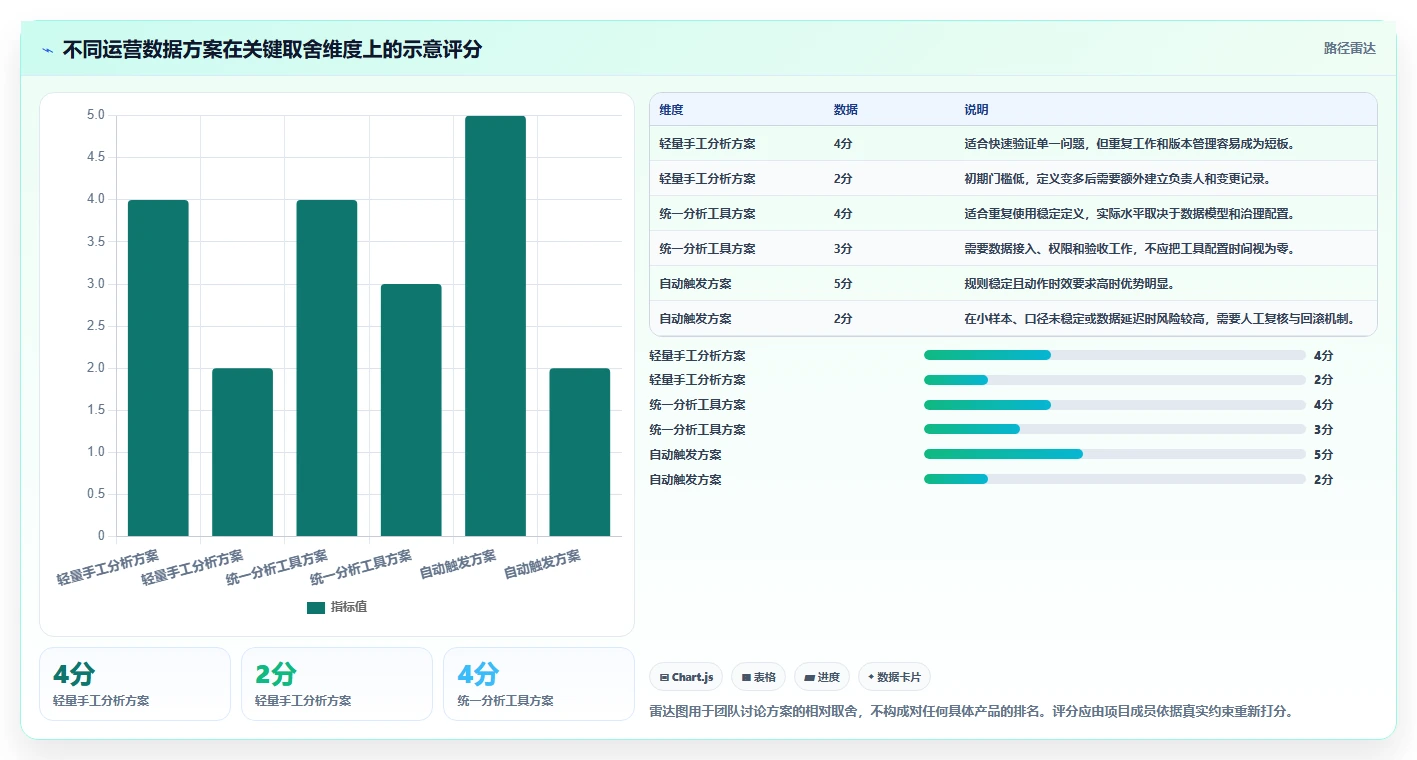Click the 统一分析工具方案 chart bar at value 3.0

pyautogui.click(x=411, y=410)
